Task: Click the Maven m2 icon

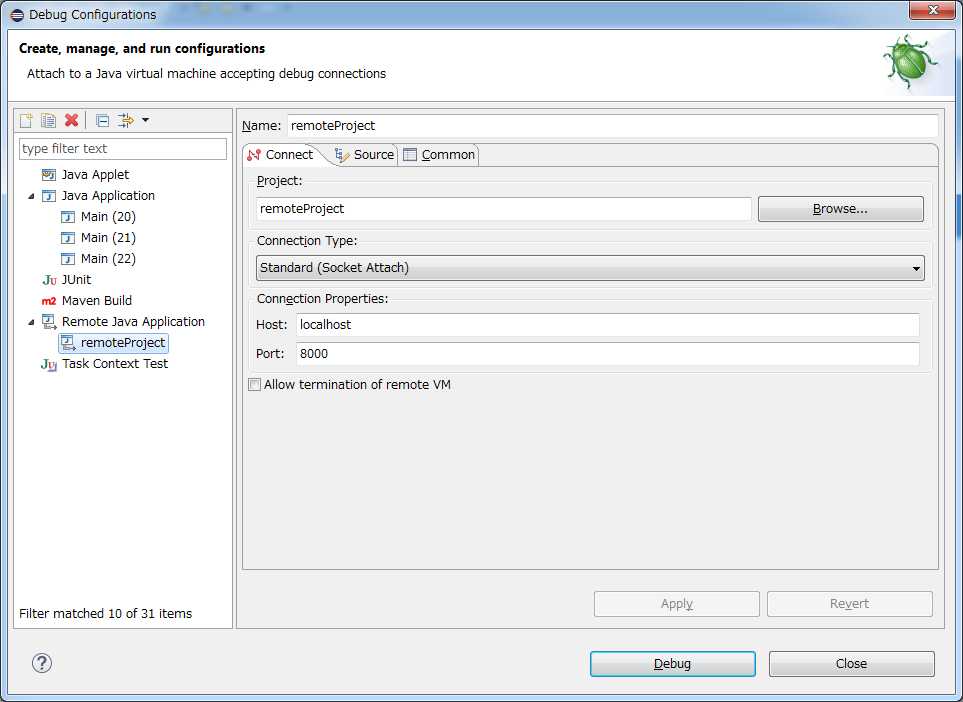Action: coord(49,301)
